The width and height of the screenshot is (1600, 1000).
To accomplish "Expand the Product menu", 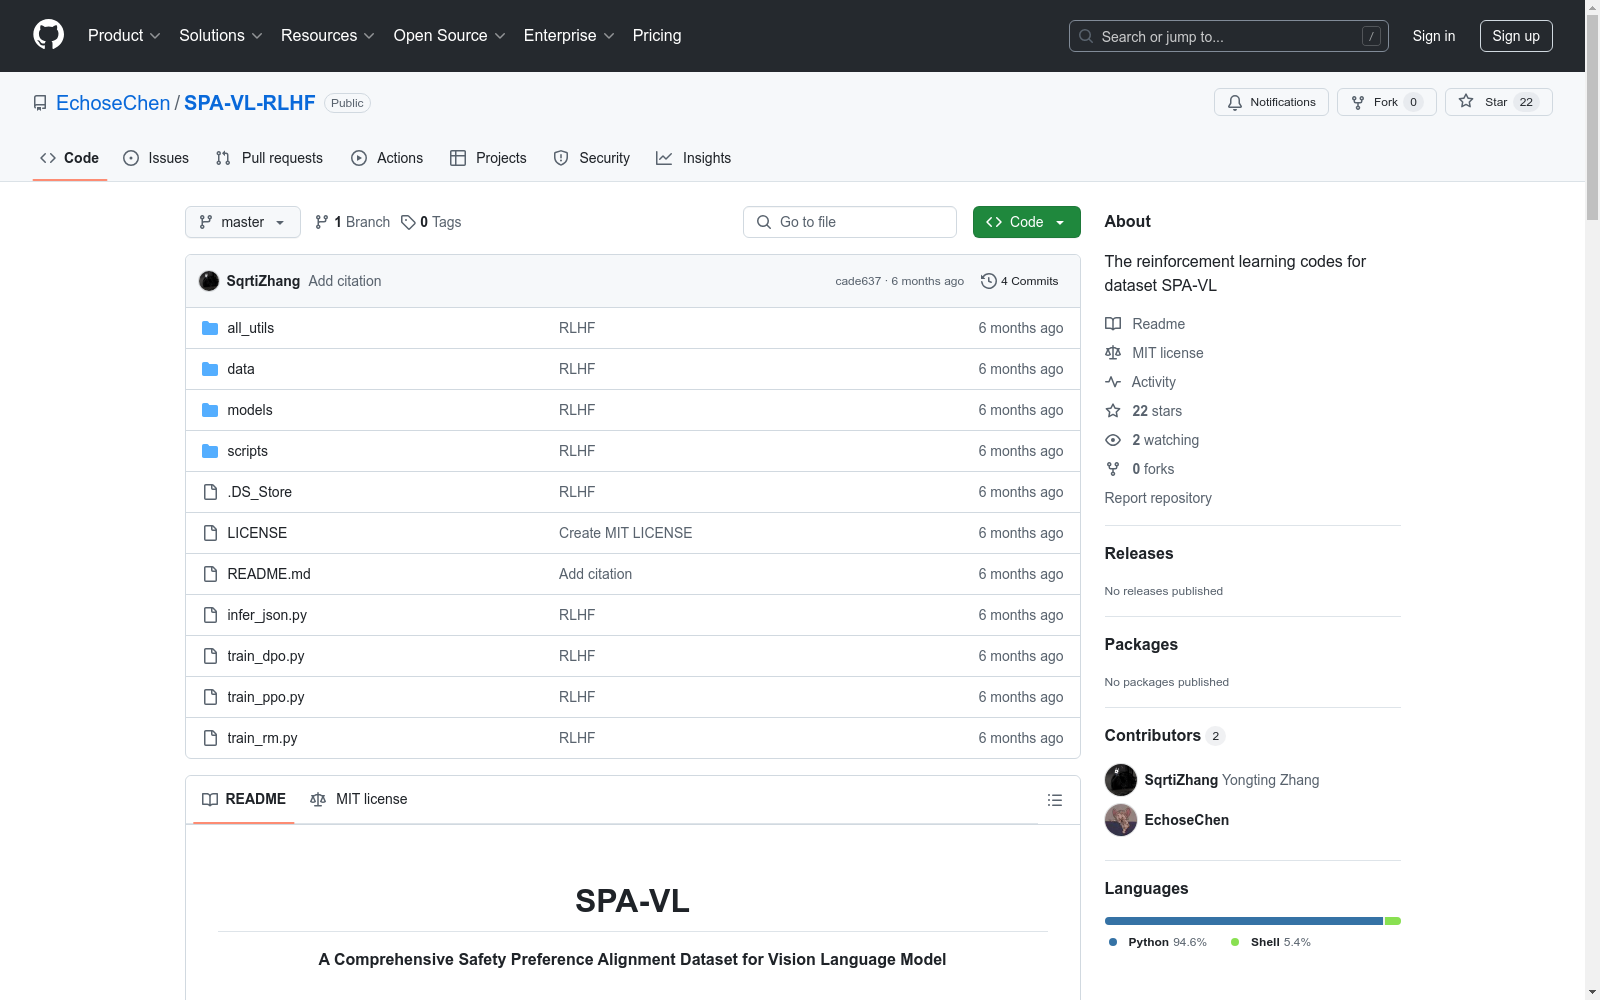I will coord(124,35).
